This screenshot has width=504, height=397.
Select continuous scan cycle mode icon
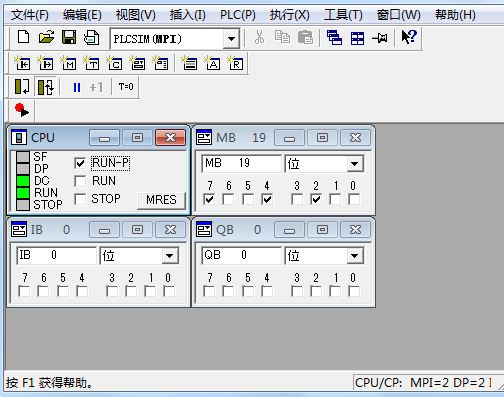tap(46, 87)
